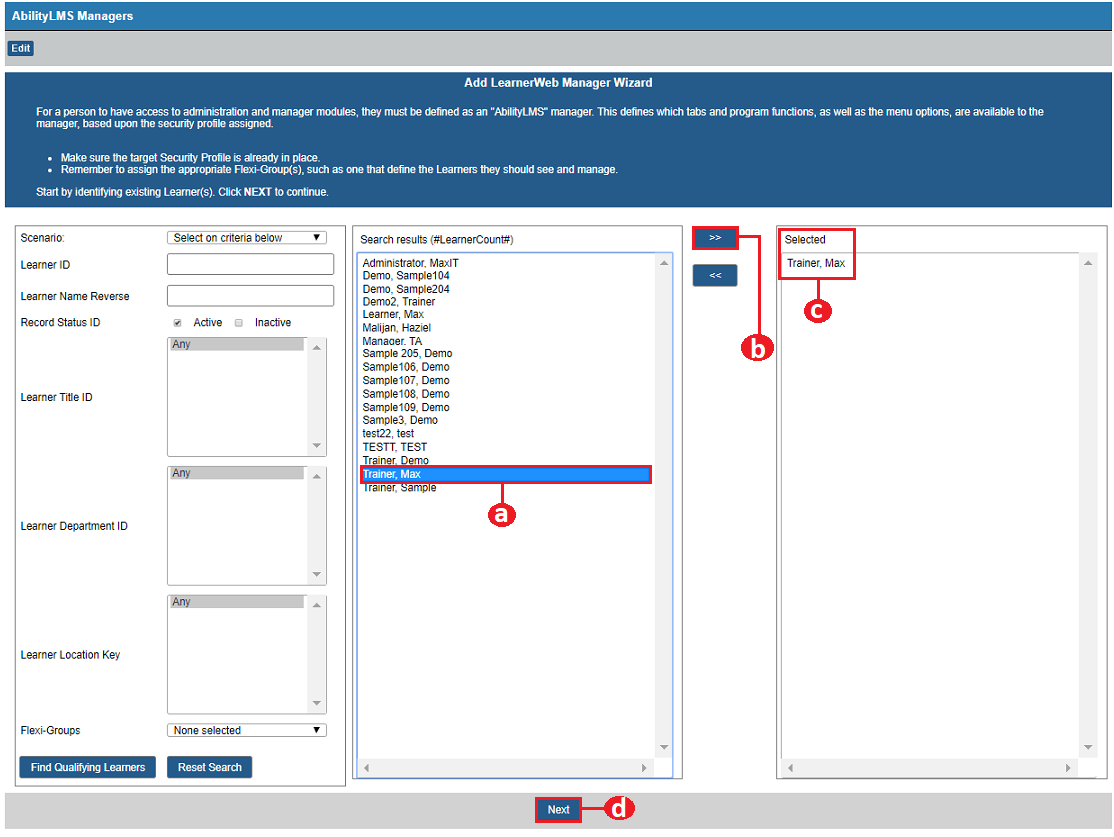Click search results scroll-left arrow
The height and width of the screenshot is (837, 1114).
click(367, 767)
